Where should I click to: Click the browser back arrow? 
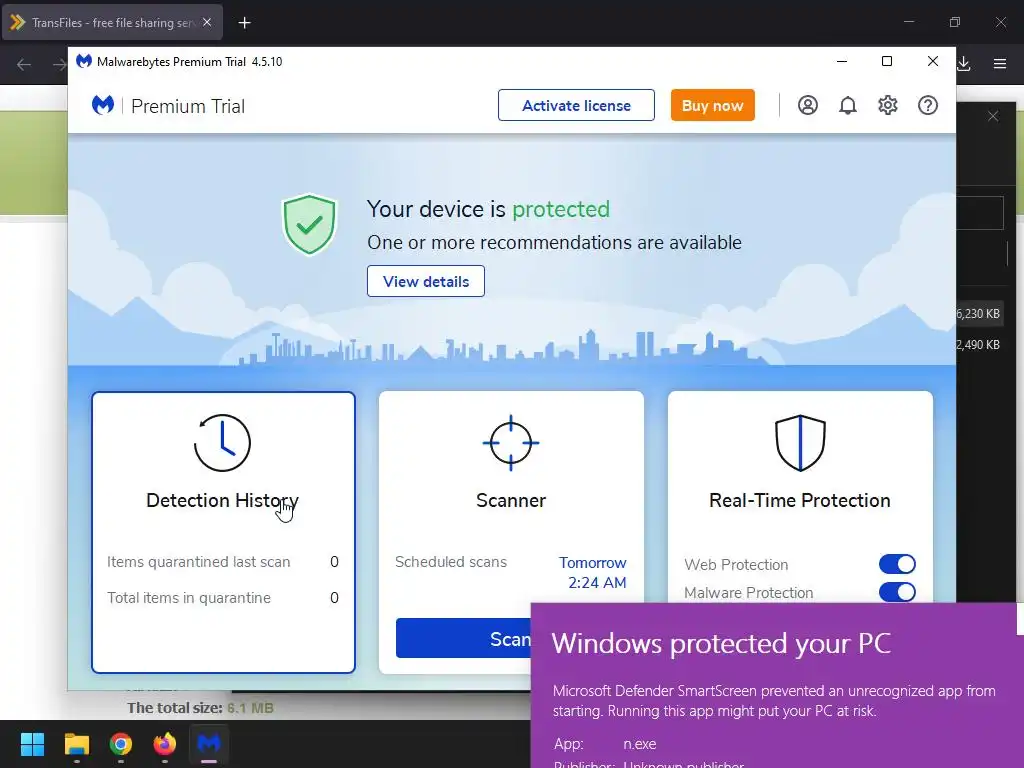(24, 65)
